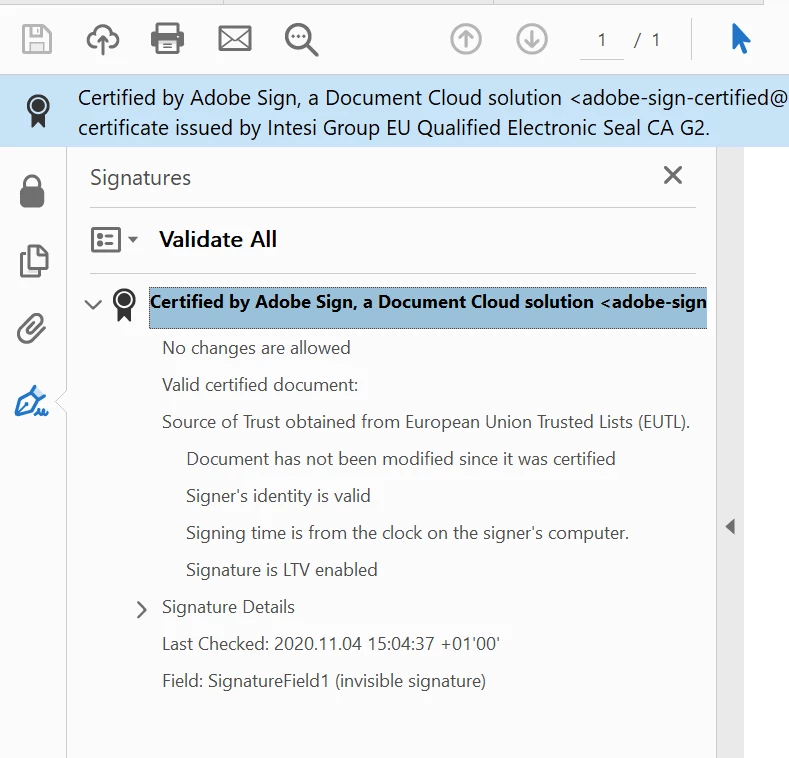Collapse the certified signature entry
The width and height of the screenshot is (789, 758).
click(x=93, y=304)
